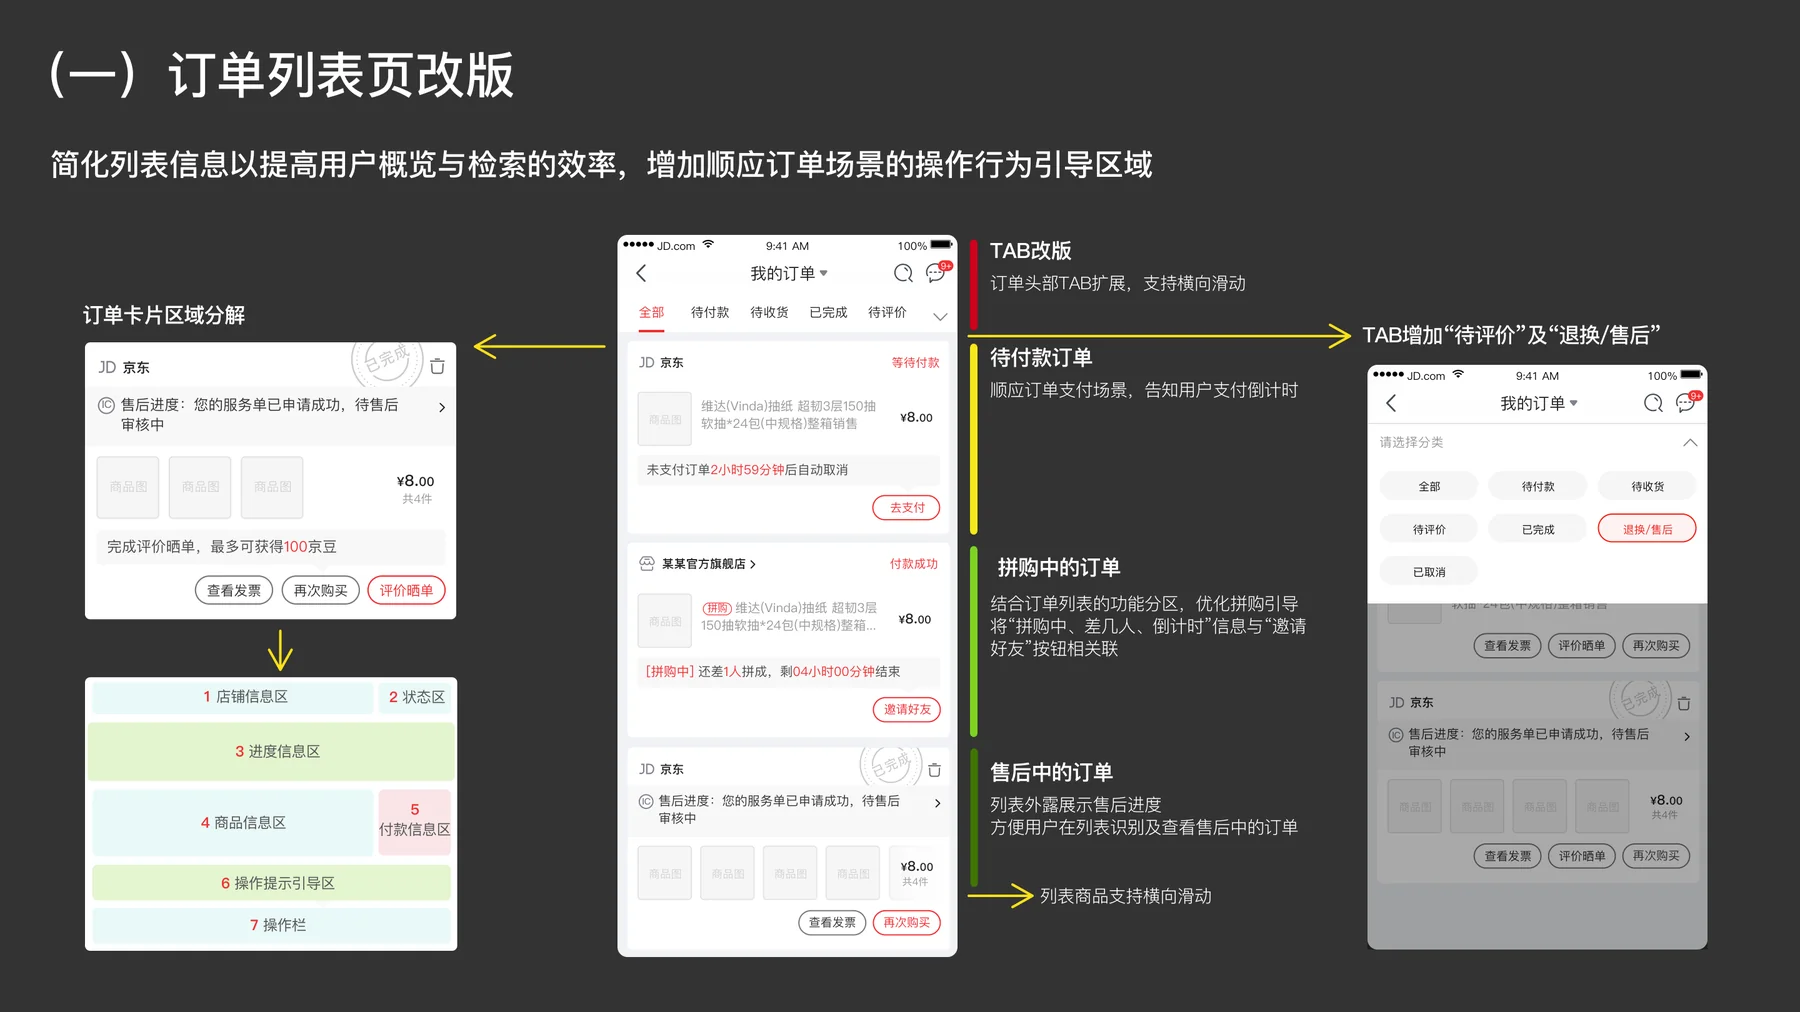Select the 待评价 category chip

(1429, 528)
